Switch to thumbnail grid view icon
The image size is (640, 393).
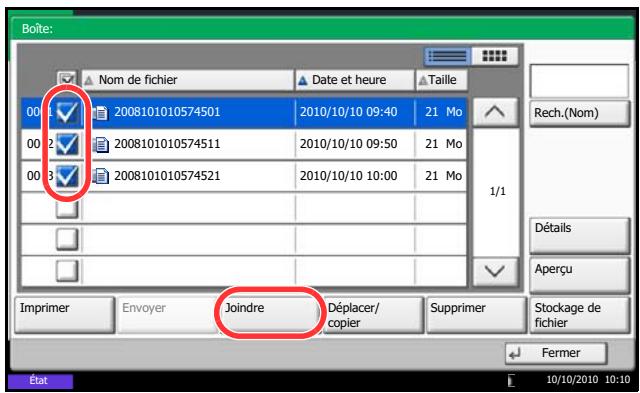pyautogui.click(x=494, y=56)
